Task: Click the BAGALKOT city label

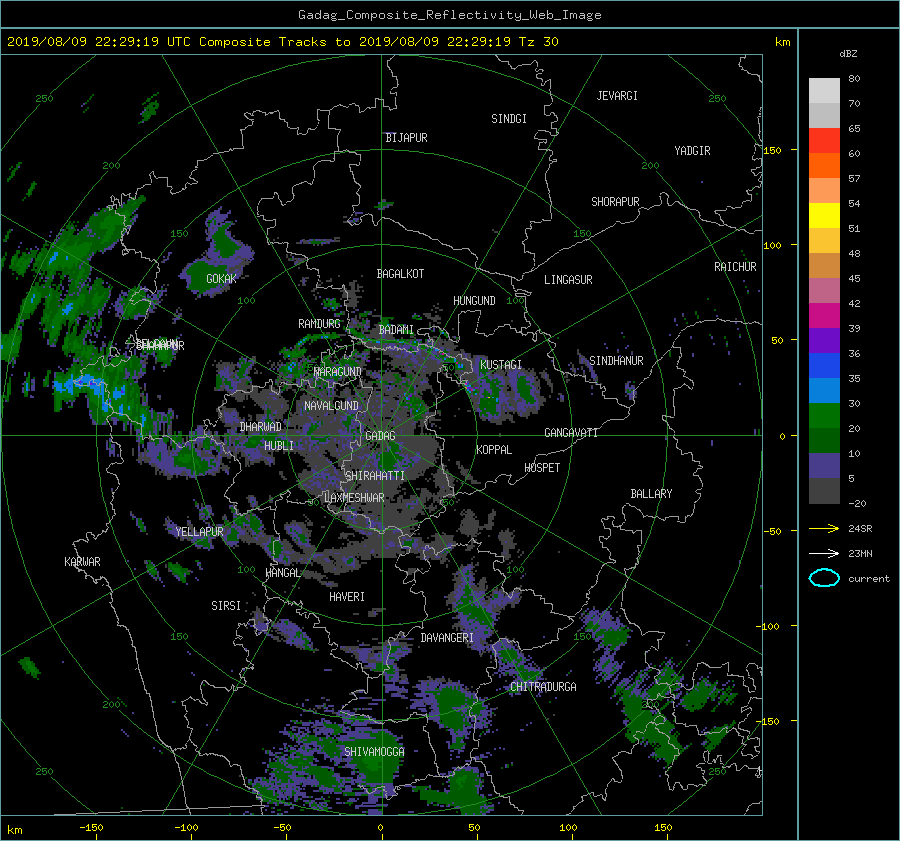Action: [400, 274]
